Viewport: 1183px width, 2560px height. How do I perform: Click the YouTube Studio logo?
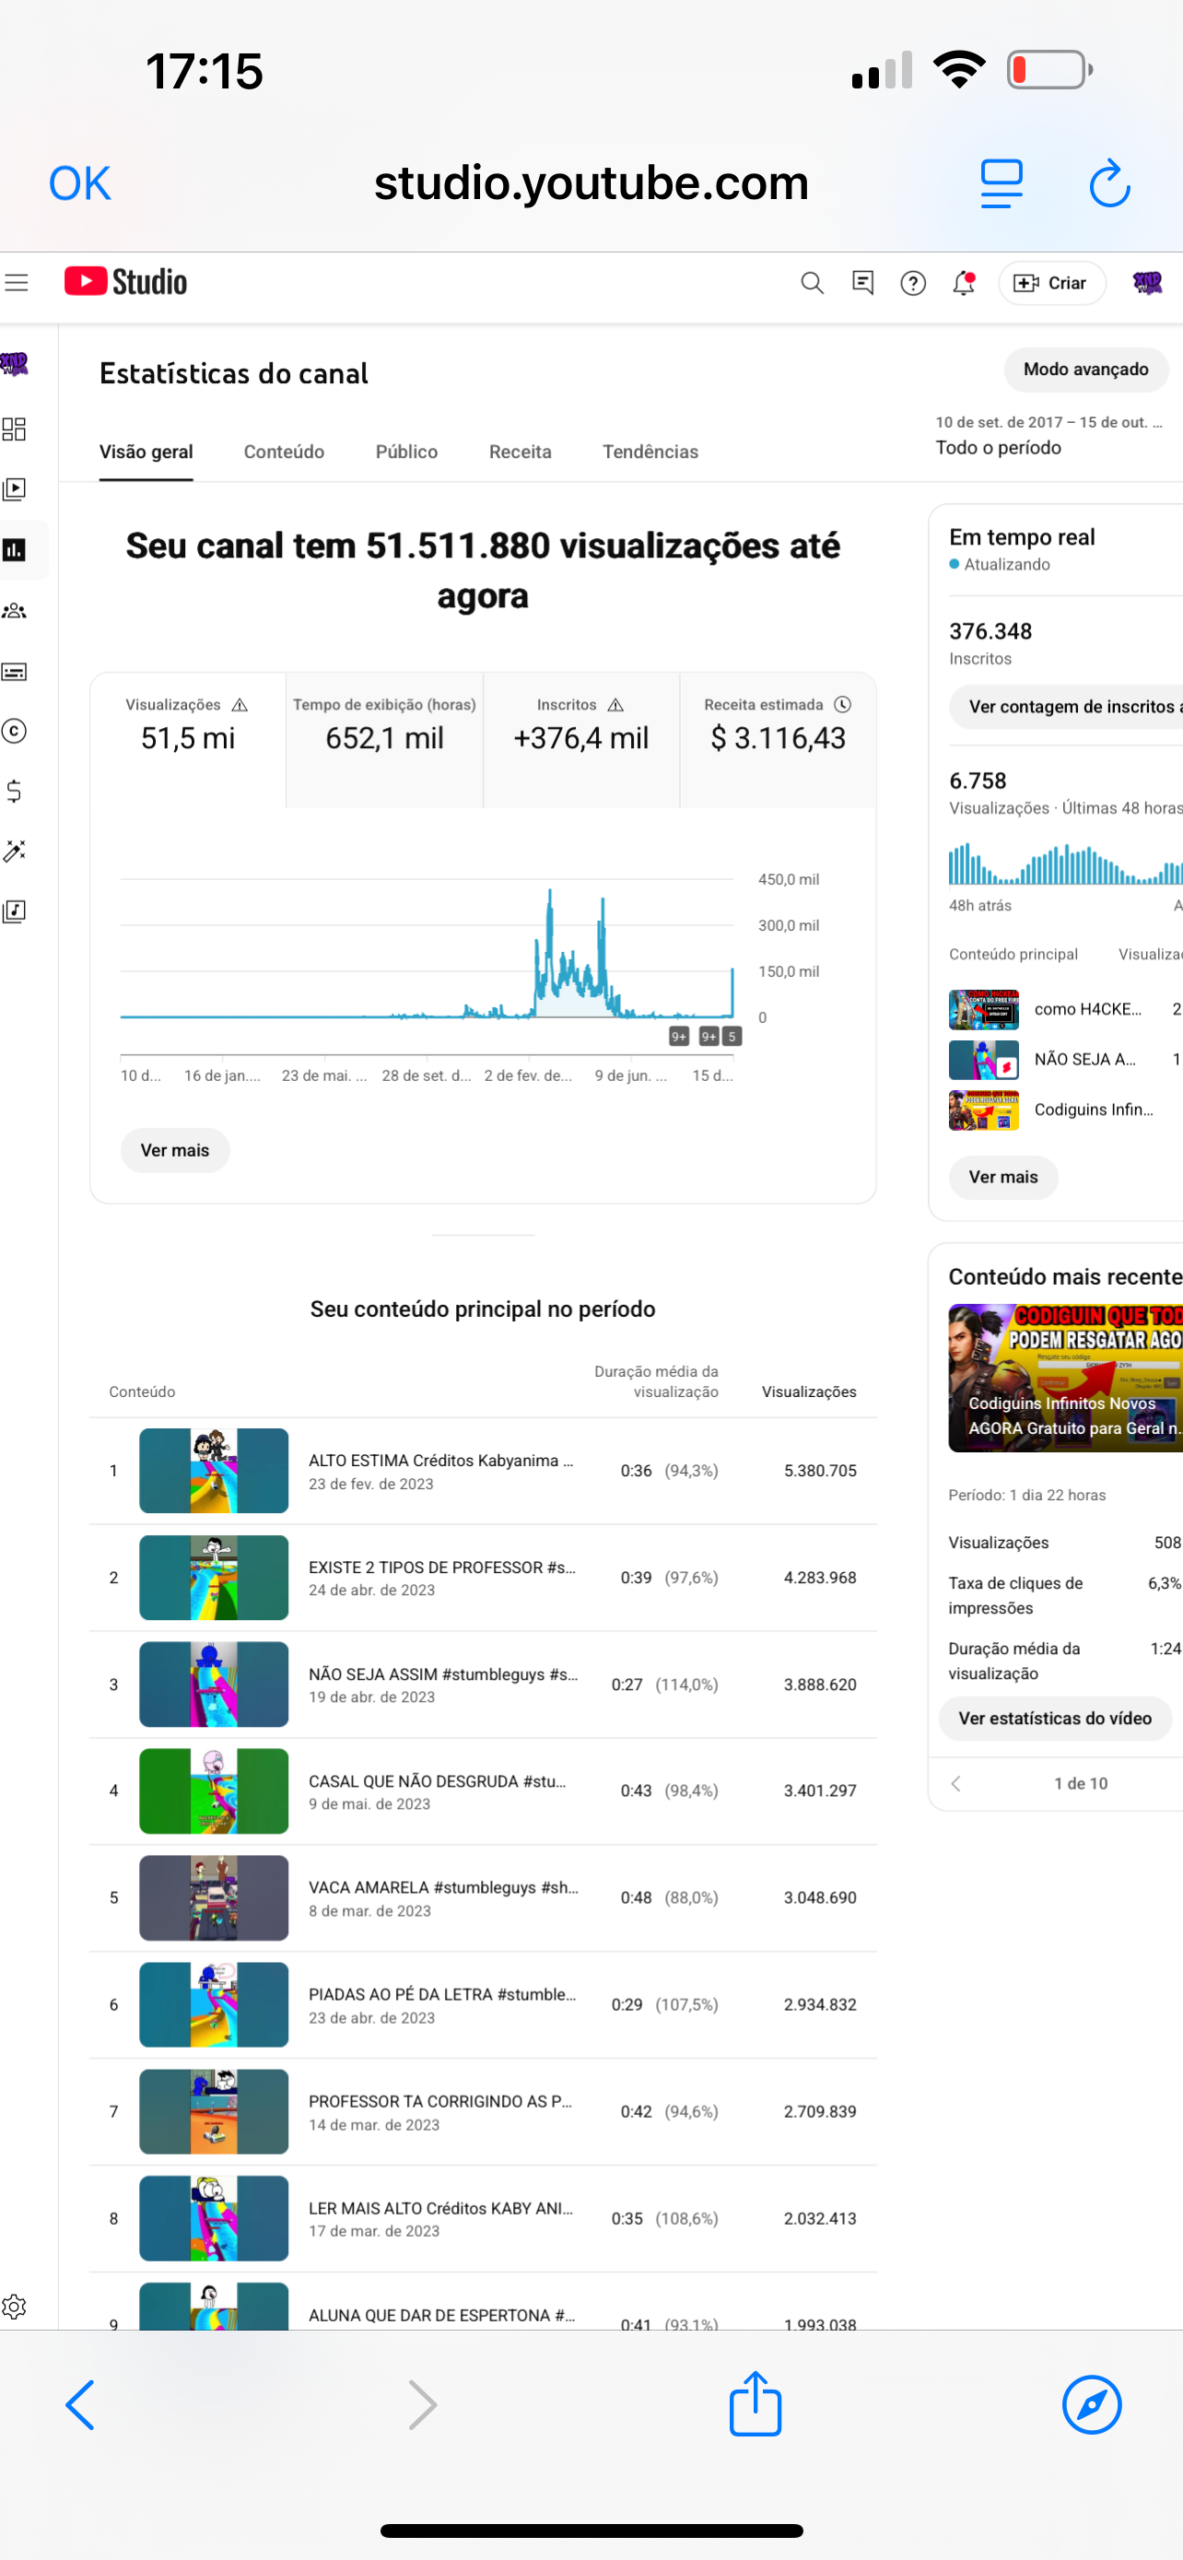coord(126,282)
